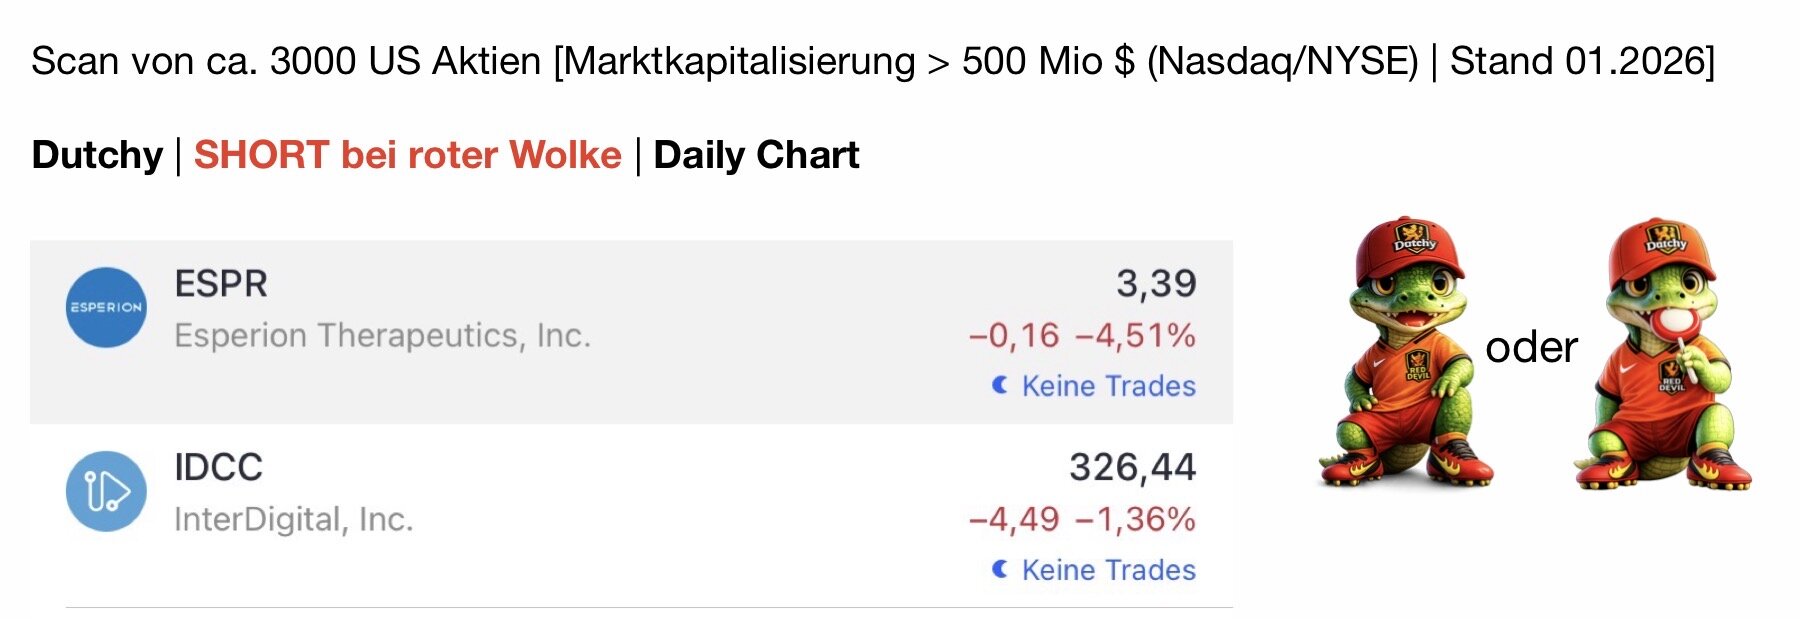Screen dimensions: 1800x619
Task: Click the moon icon in ESPR row
Action: 999,385
